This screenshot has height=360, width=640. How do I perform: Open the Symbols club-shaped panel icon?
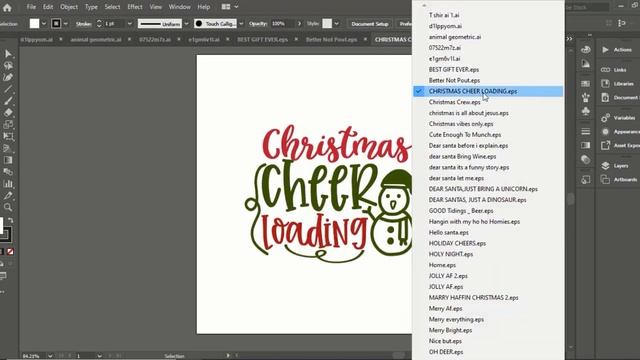586,111
